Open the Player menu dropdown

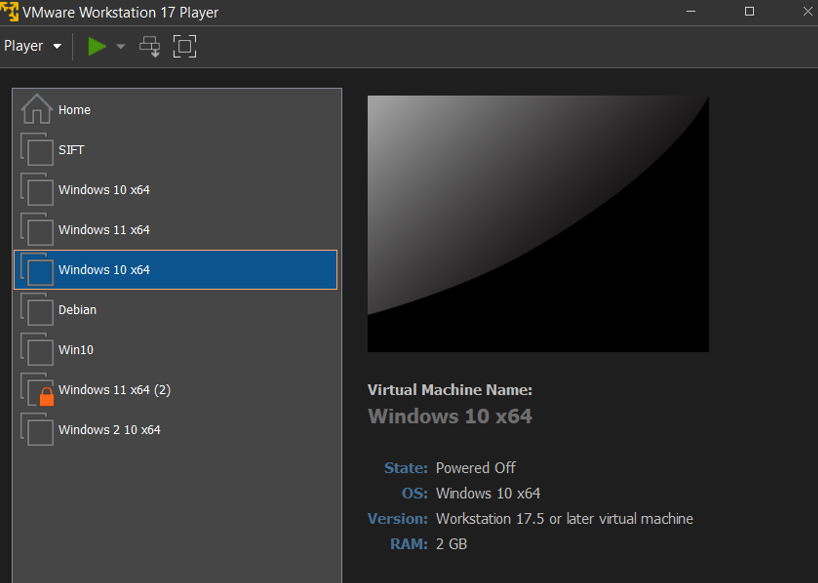pyautogui.click(x=32, y=46)
